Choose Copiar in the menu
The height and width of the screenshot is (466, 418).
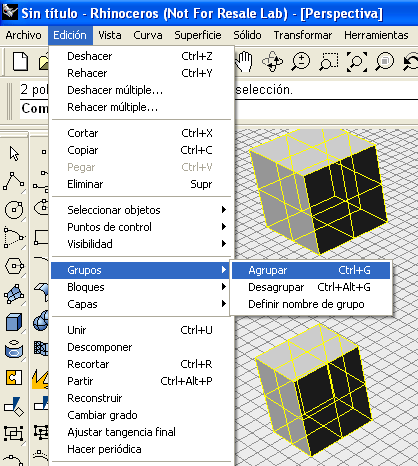click(140, 150)
